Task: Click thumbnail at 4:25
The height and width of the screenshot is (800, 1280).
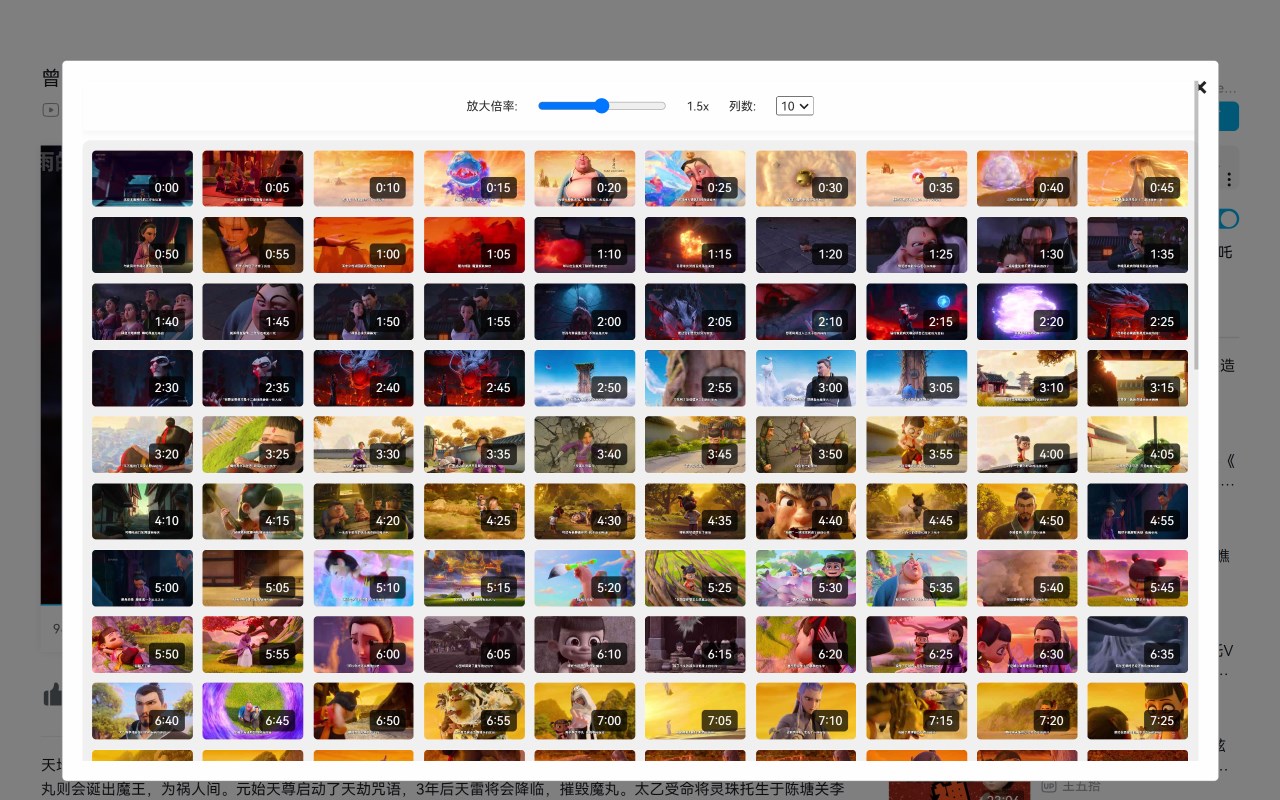Action: click(474, 512)
